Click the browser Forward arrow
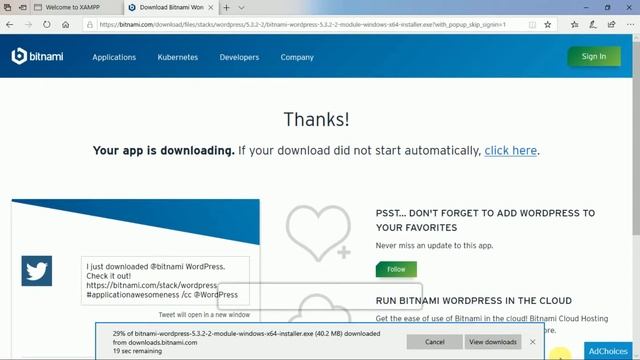The height and width of the screenshot is (360, 640). click(28, 24)
